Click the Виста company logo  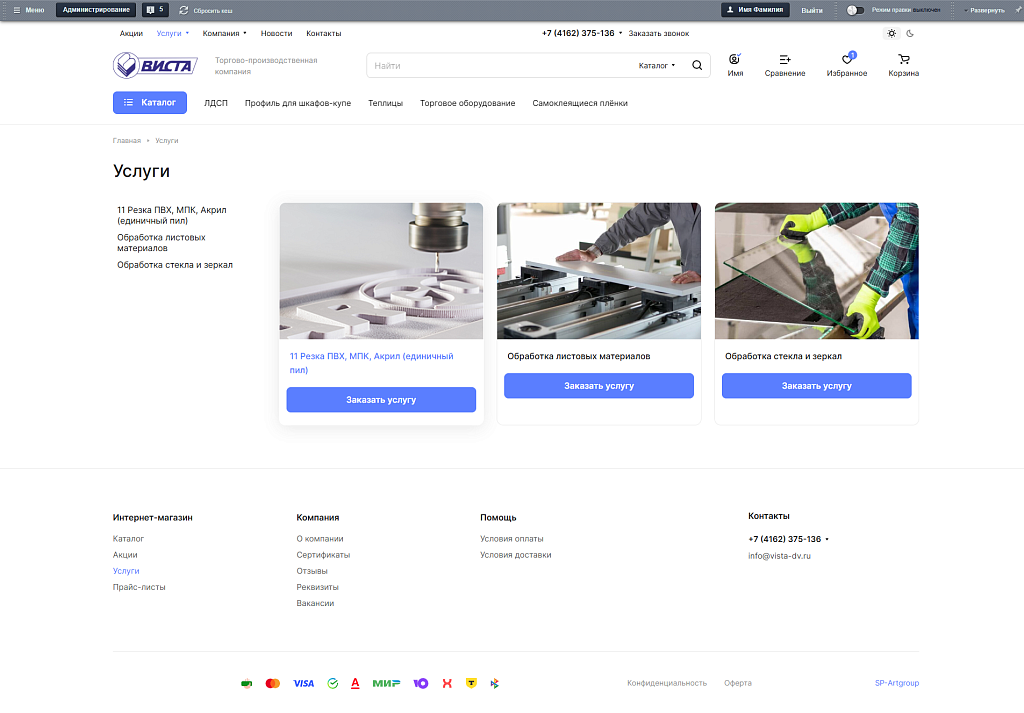point(155,65)
